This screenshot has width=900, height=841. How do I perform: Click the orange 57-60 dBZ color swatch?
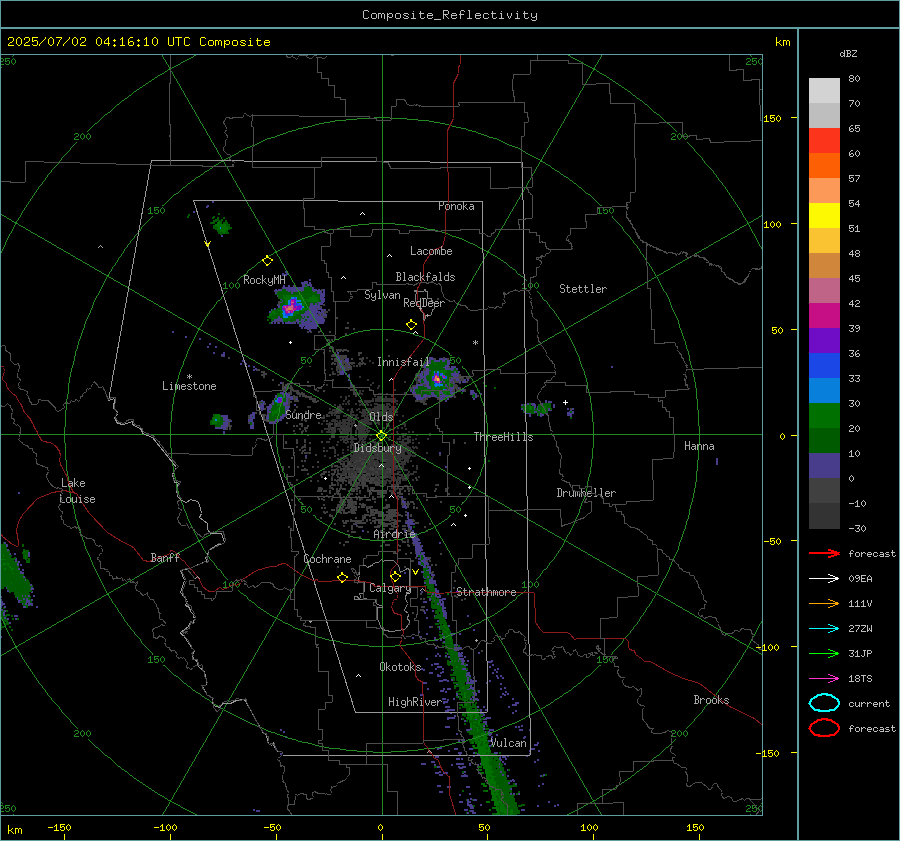[x=824, y=166]
